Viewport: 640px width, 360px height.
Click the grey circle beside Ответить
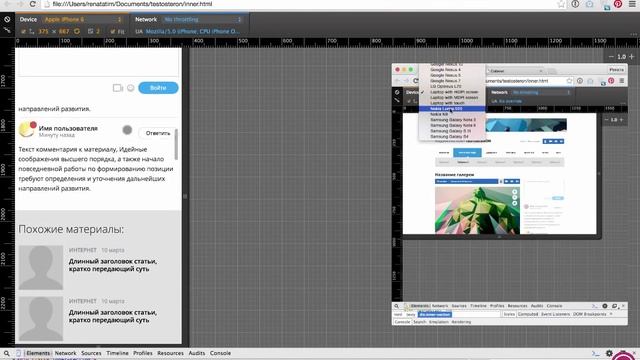coord(127,130)
